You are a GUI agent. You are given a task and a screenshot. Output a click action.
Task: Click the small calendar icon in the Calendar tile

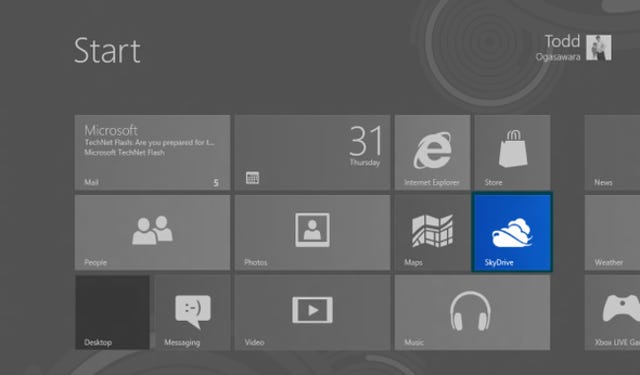[x=252, y=178]
